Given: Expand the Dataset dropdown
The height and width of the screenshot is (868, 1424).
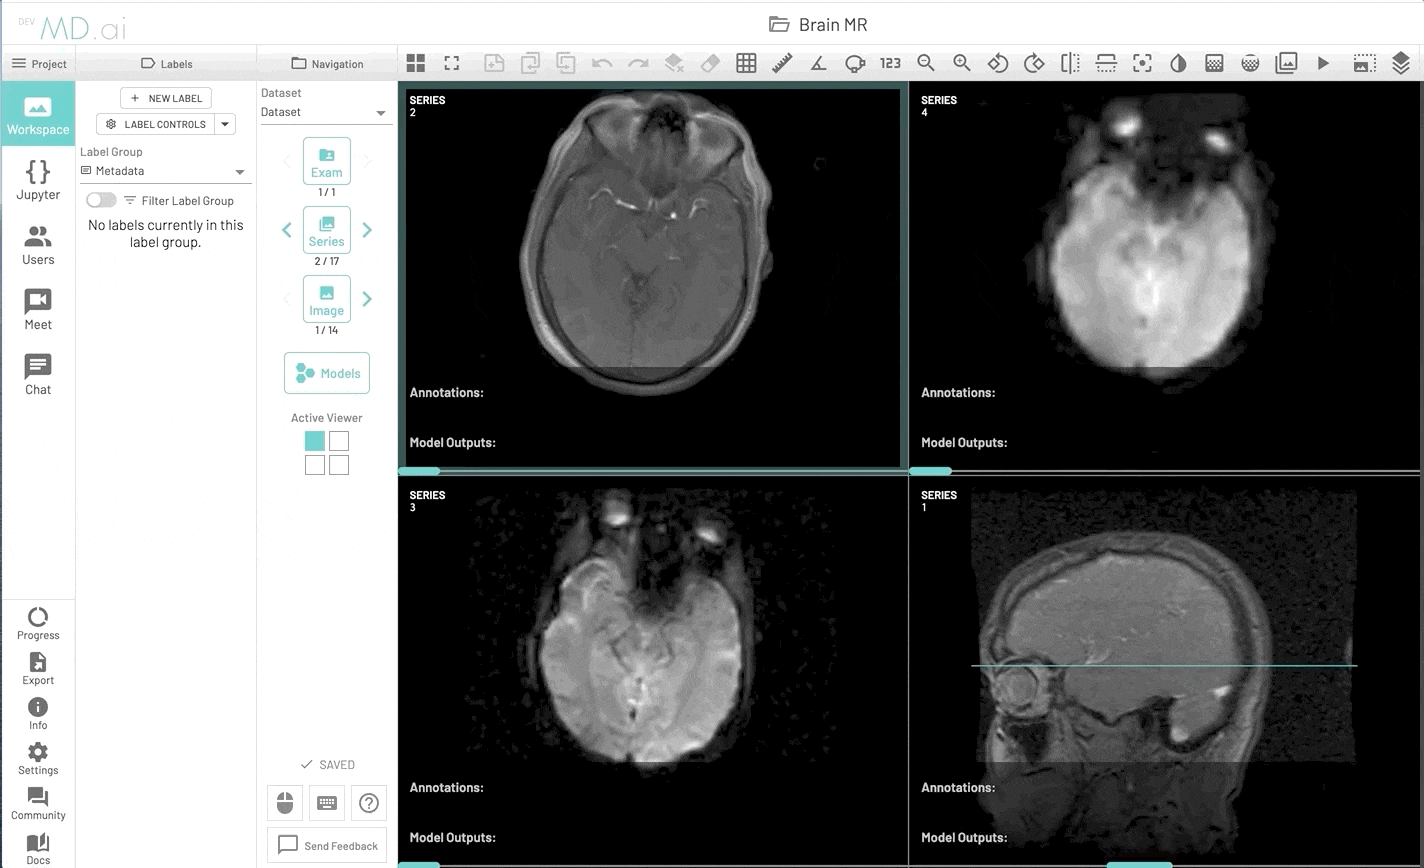Looking at the screenshot, I should click(x=324, y=112).
